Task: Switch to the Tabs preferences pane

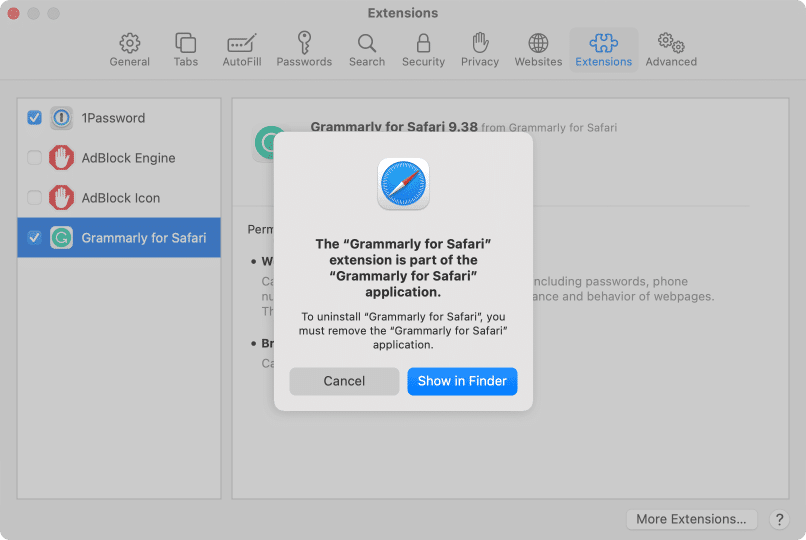Action: (186, 50)
